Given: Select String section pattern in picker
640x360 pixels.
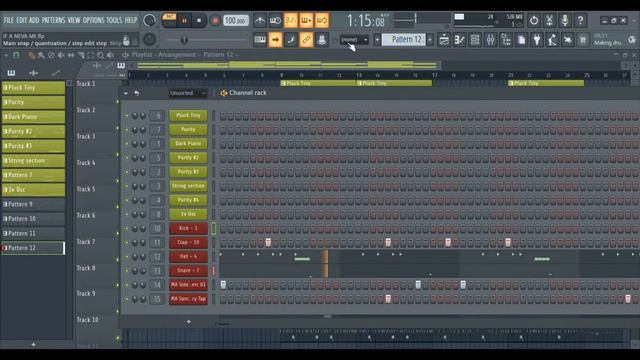Looking at the screenshot, I should point(33,160).
